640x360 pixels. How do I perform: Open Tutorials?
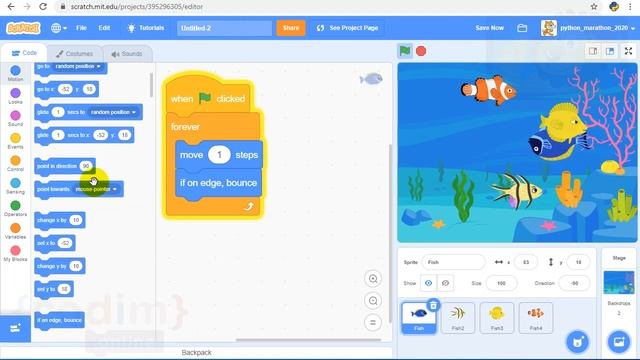coord(146,28)
